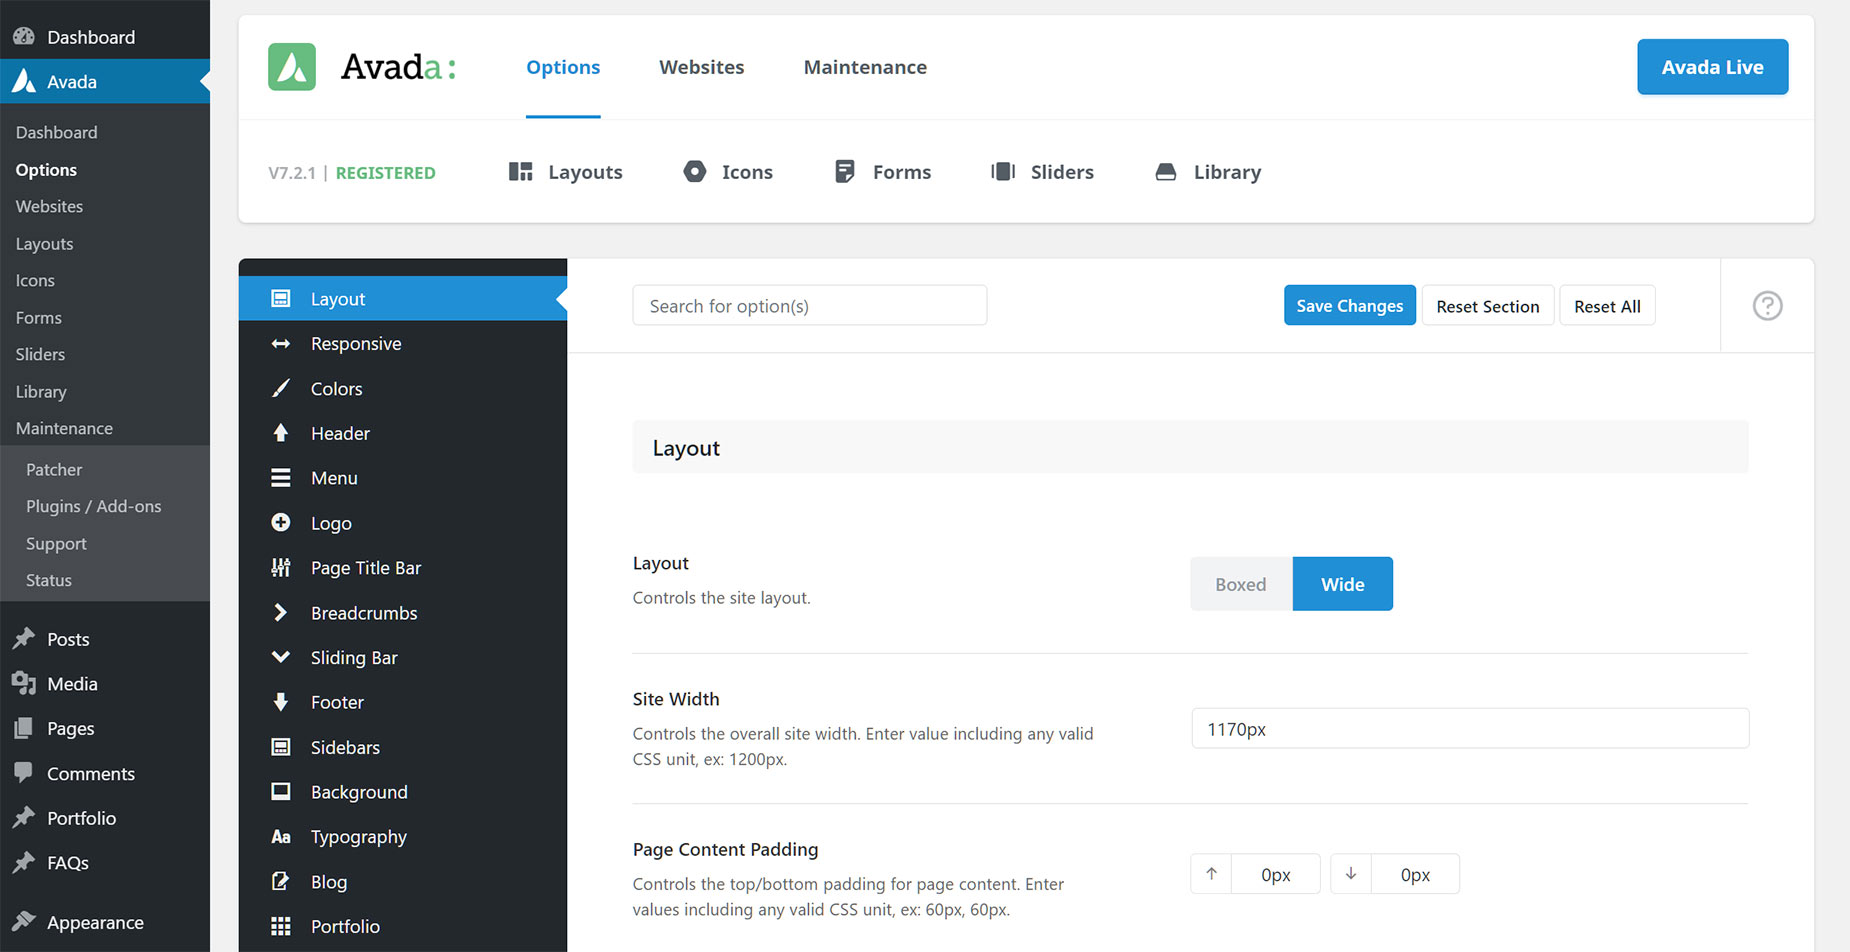Click the Sliding Bar chevron-down icon
The height and width of the screenshot is (952, 1850).
pos(281,657)
